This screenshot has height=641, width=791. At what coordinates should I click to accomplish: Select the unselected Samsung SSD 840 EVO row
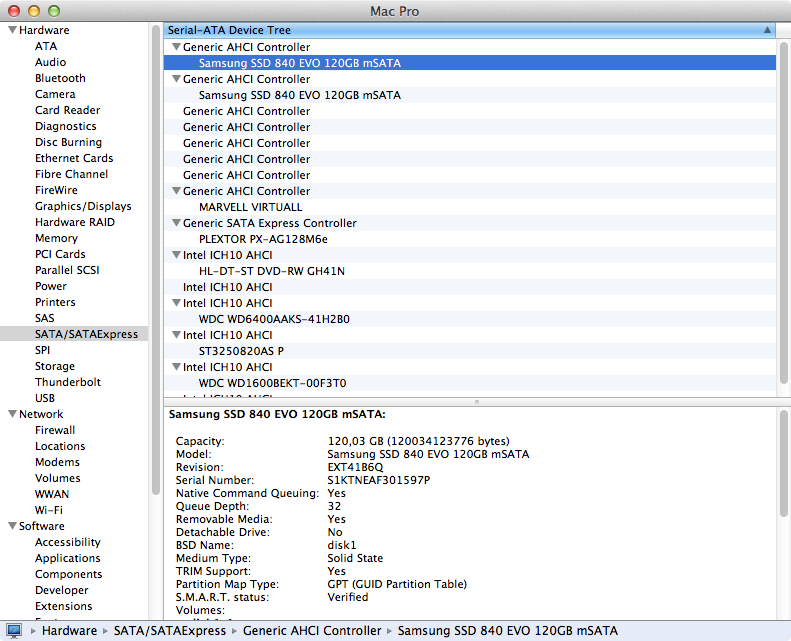(x=470, y=95)
